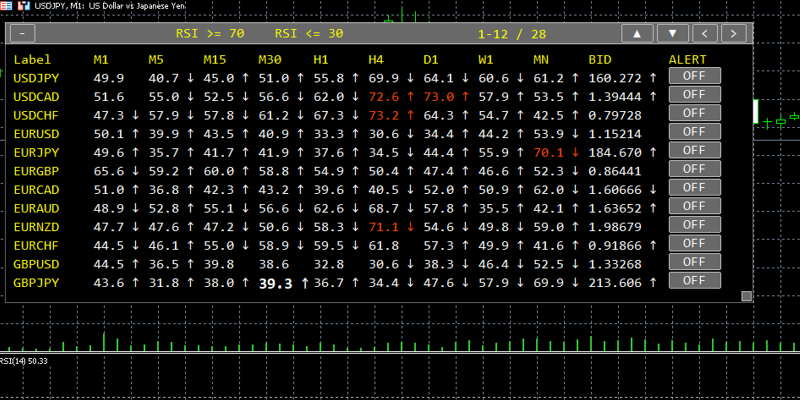The image size is (800, 400).
Task: Click EURJPY MN value 70.1
Action: click(549, 153)
